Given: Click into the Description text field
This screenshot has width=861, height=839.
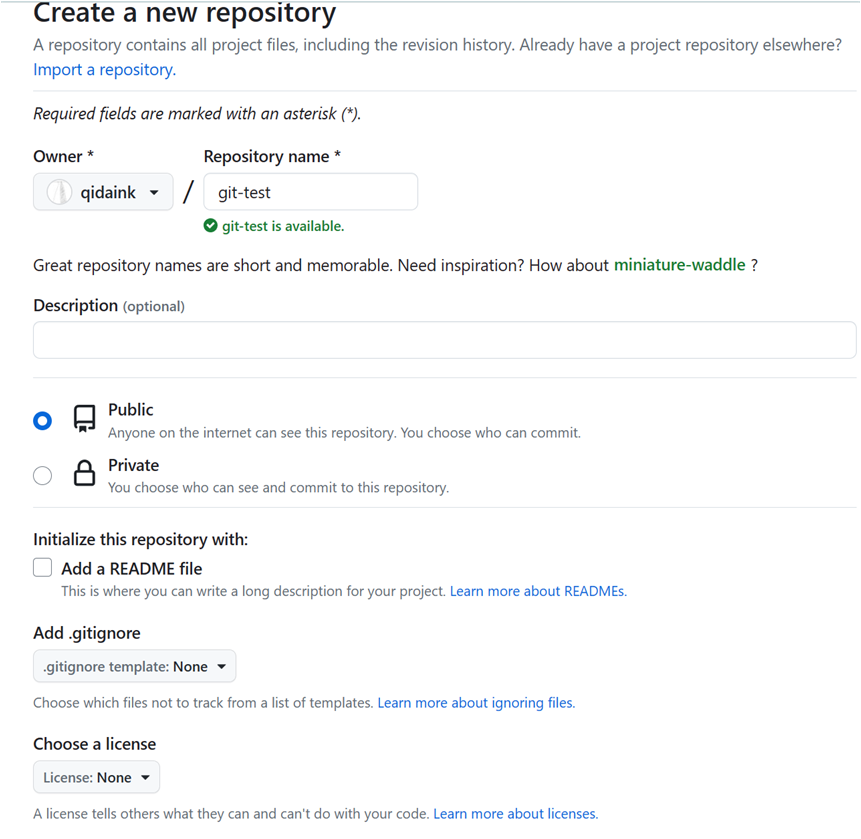Looking at the screenshot, I should point(444,340).
